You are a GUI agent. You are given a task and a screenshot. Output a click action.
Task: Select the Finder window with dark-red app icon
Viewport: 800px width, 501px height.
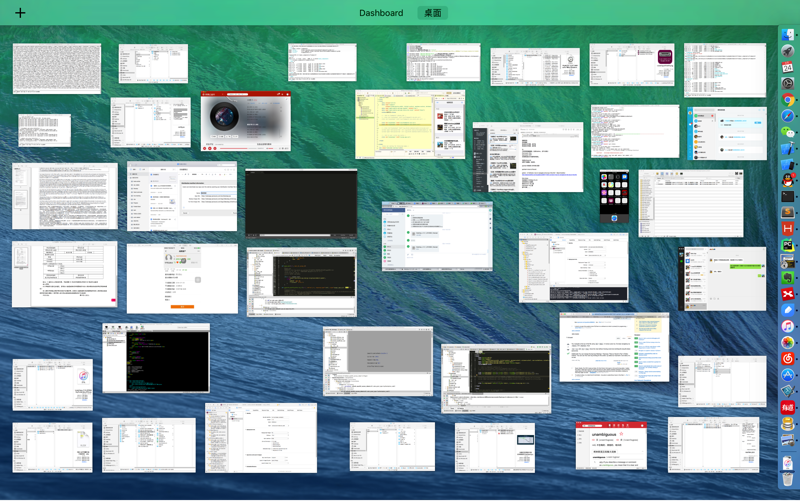[632, 64]
